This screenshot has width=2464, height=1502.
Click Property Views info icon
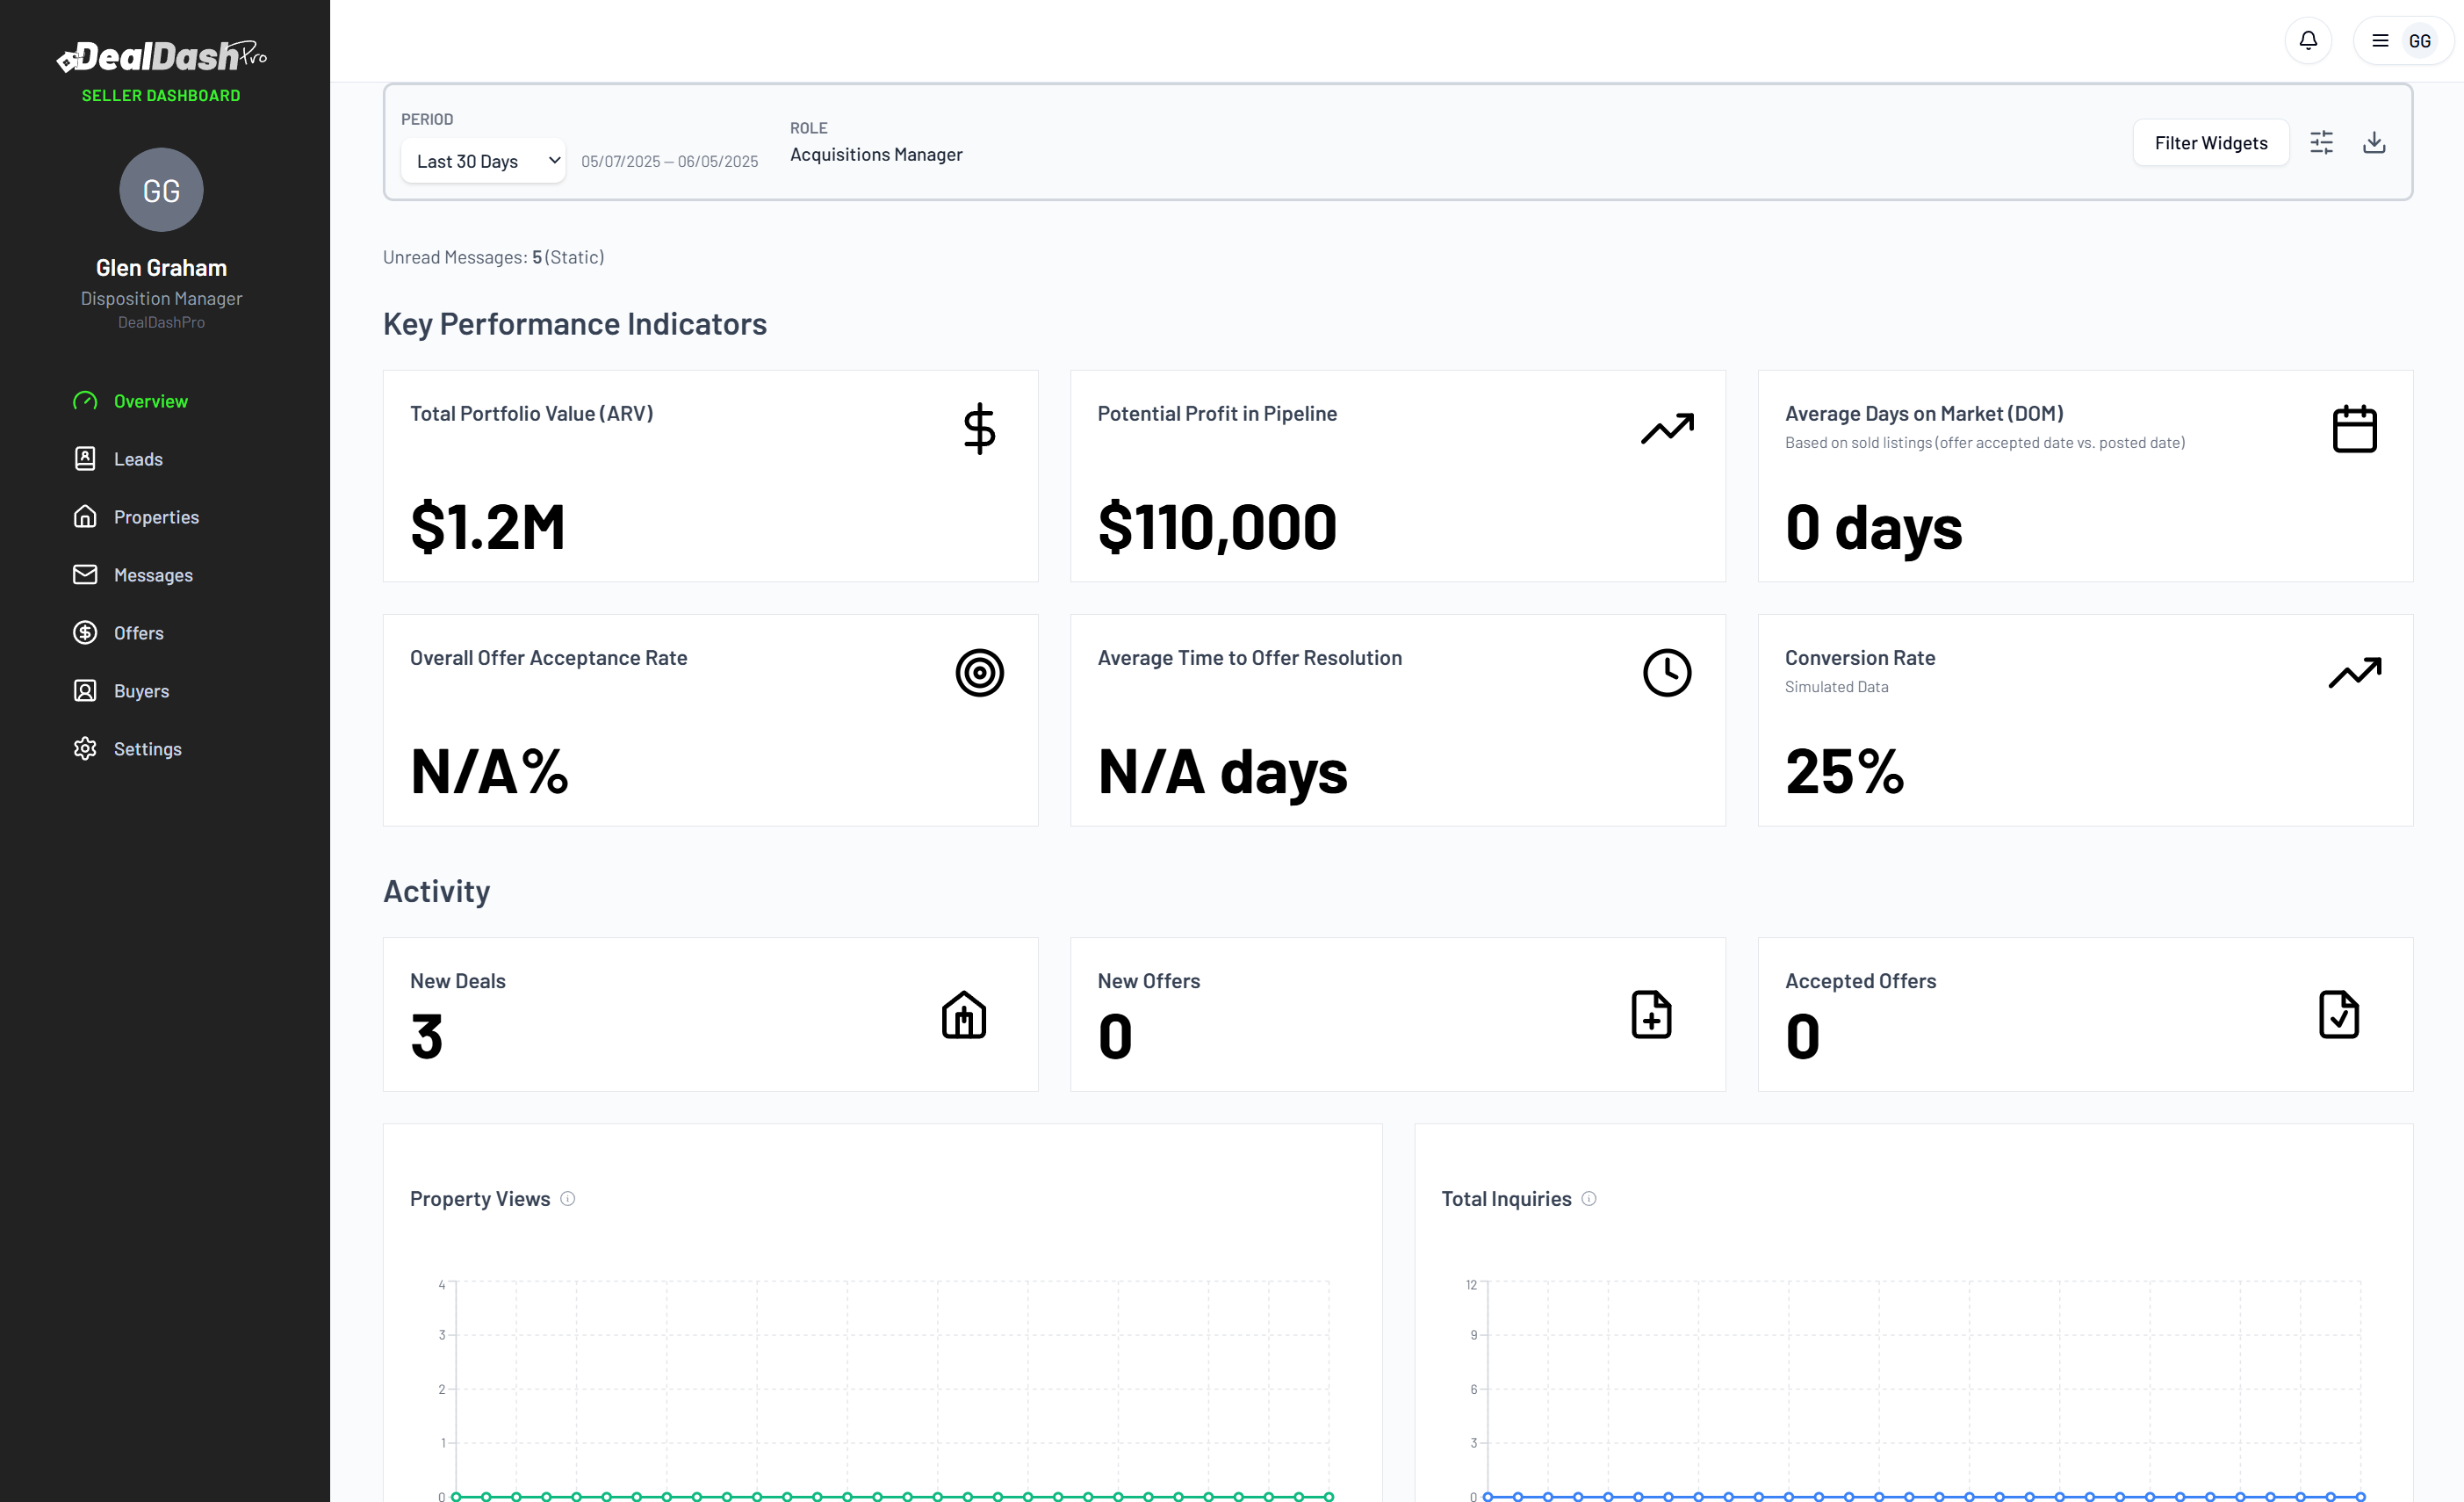(568, 1199)
